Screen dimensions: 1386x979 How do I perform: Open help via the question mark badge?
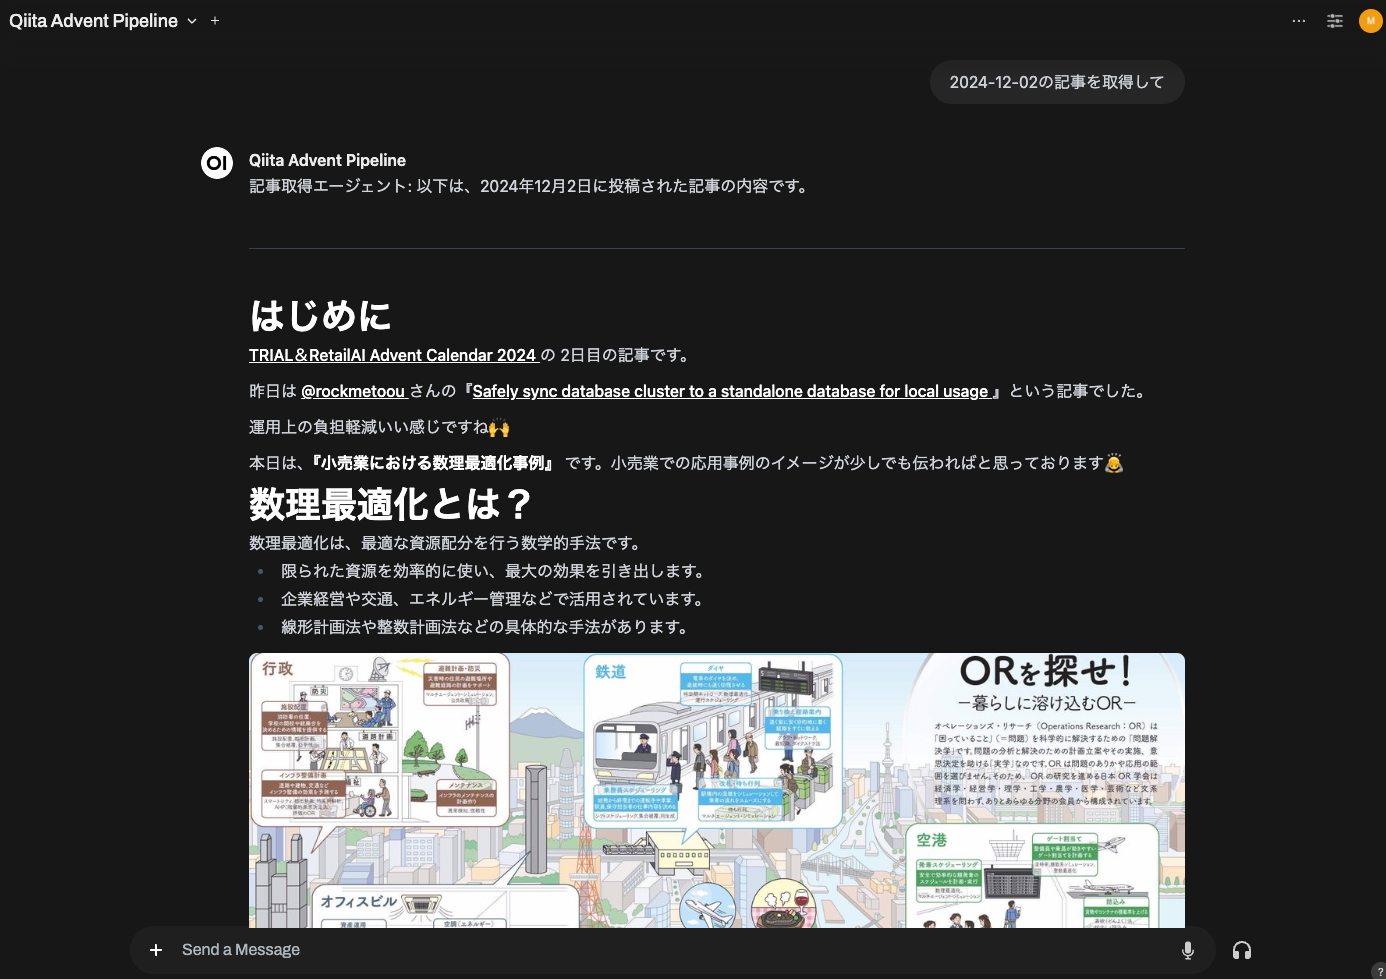pyautogui.click(x=1381, y=971)
